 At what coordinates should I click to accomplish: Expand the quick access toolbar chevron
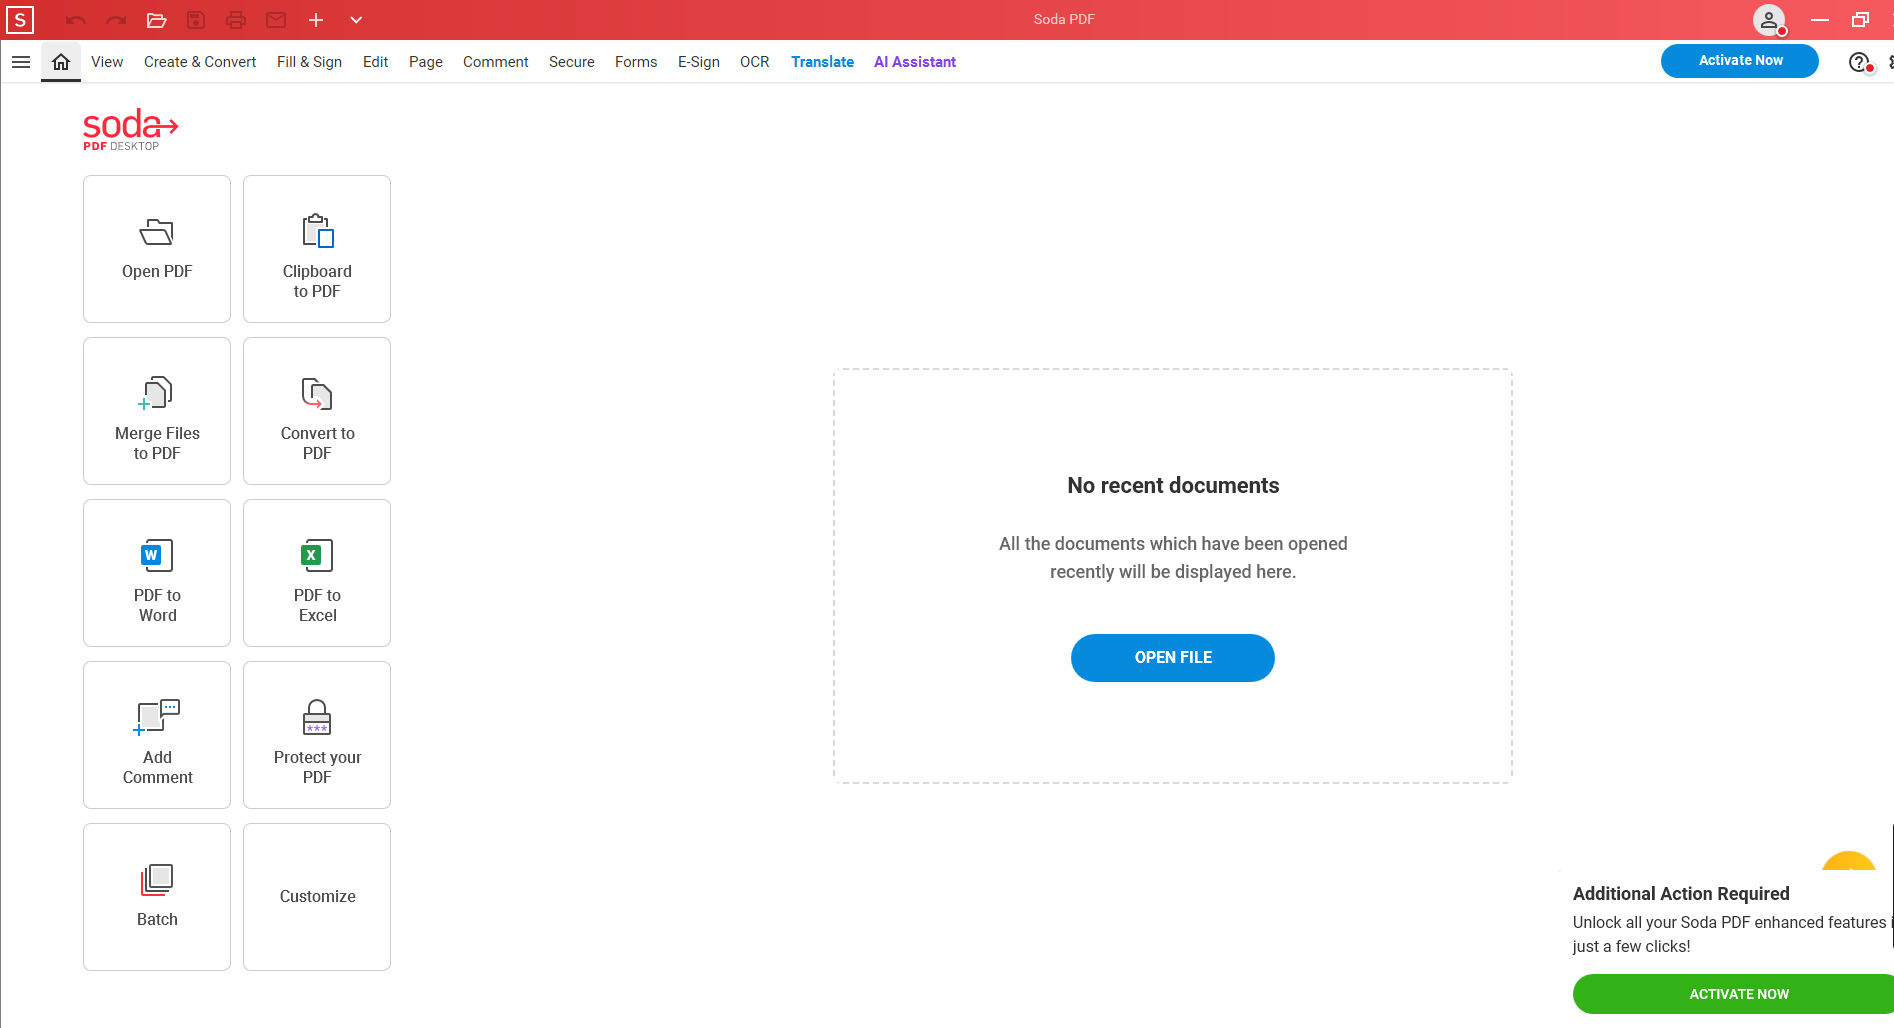tap(356, 20)
